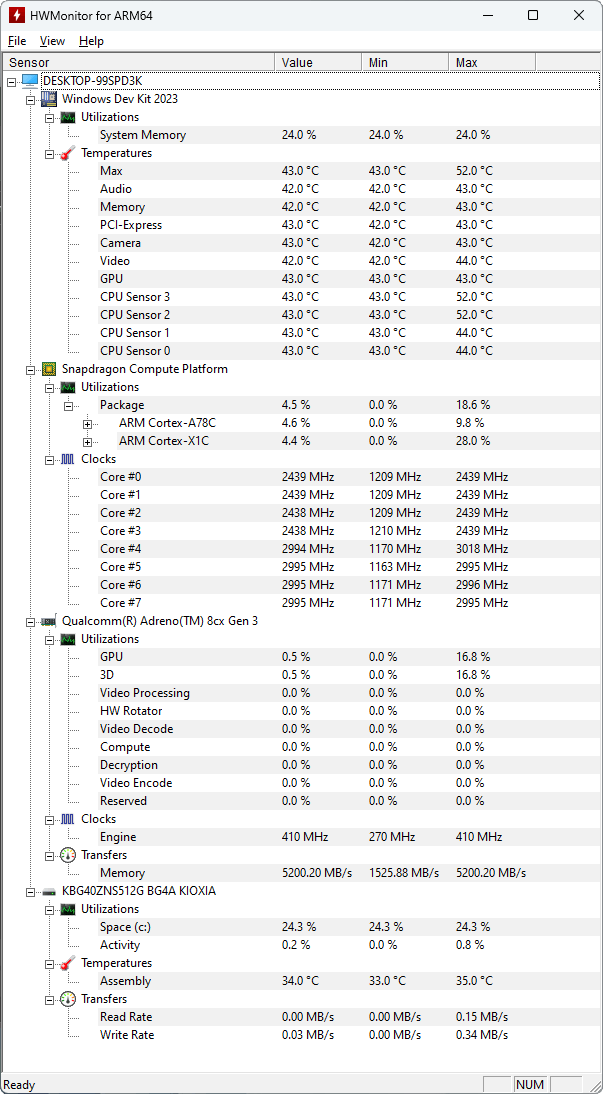Screen dimensions: 603x1094
Task: Select the Snapdragon Compute Platform CPU icon
Action: 49,368
